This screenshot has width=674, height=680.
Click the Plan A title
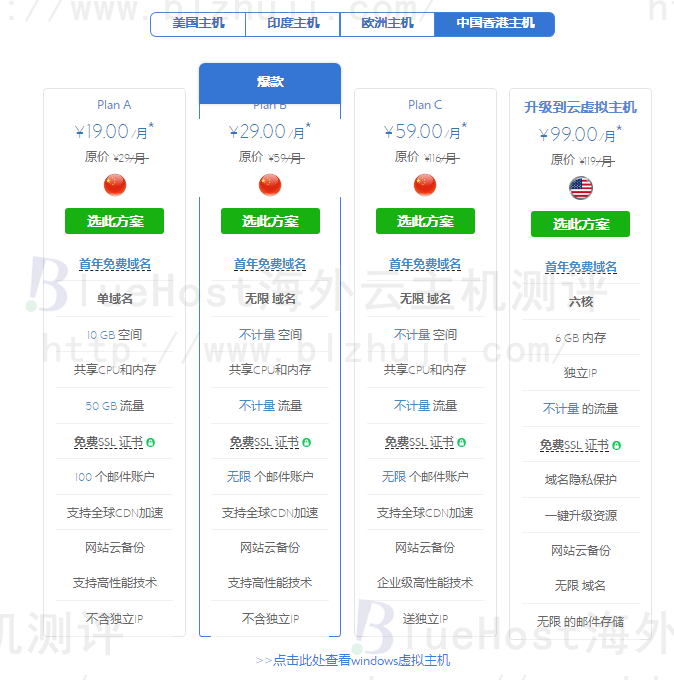[x=114, y=105]
